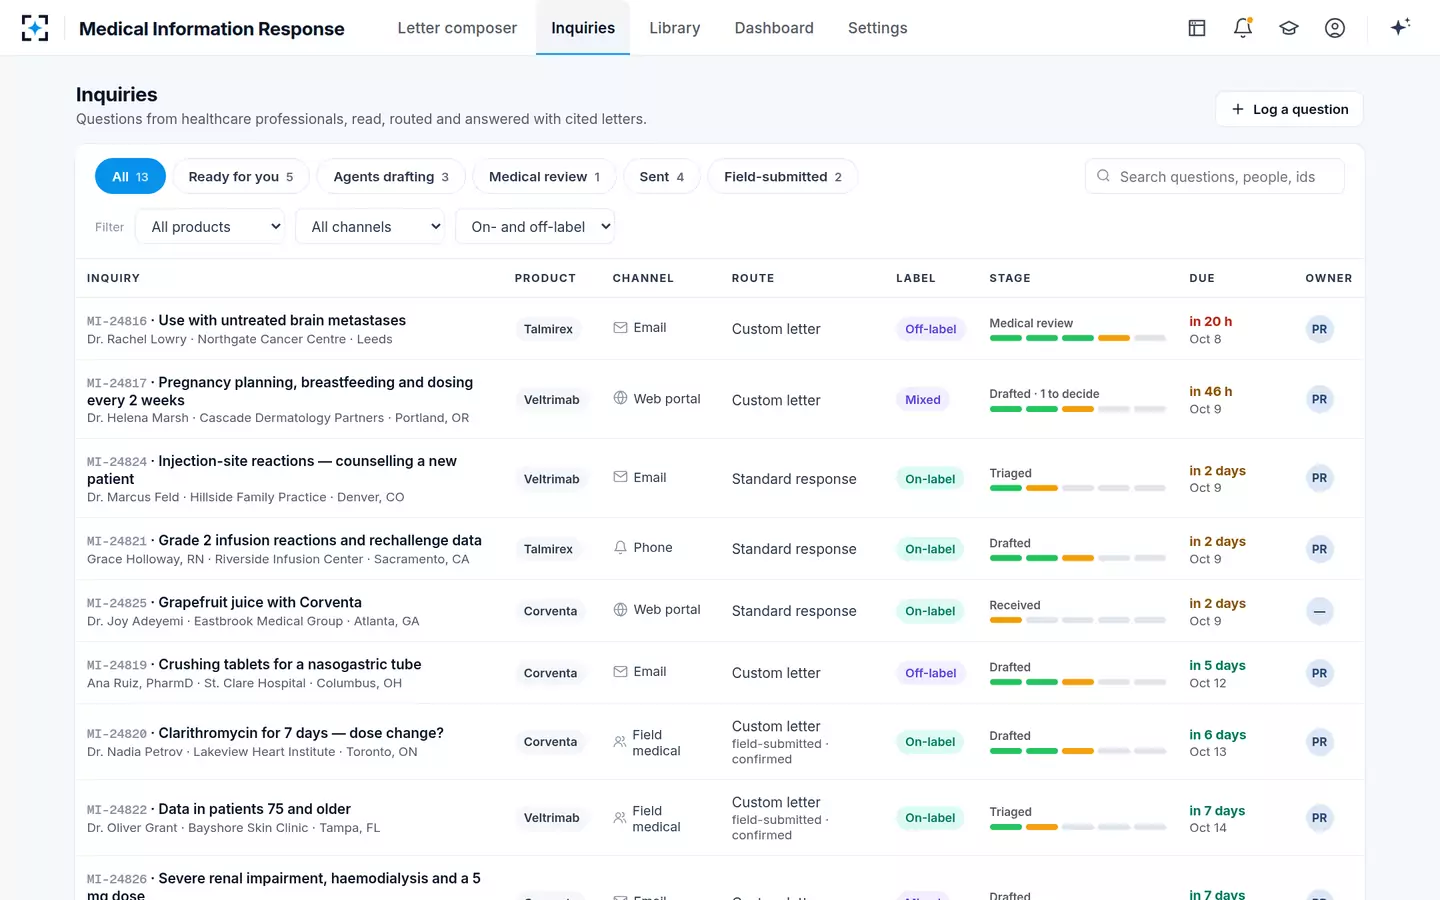
Task: Open the notifications bell
Action: [1243, 28]
